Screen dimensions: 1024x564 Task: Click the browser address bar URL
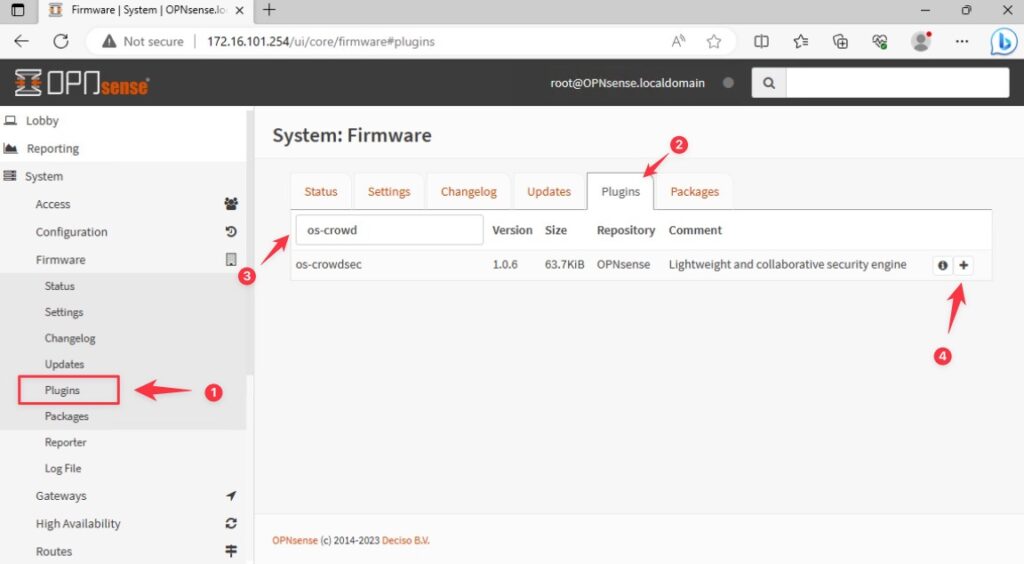(x=321, y=41)
